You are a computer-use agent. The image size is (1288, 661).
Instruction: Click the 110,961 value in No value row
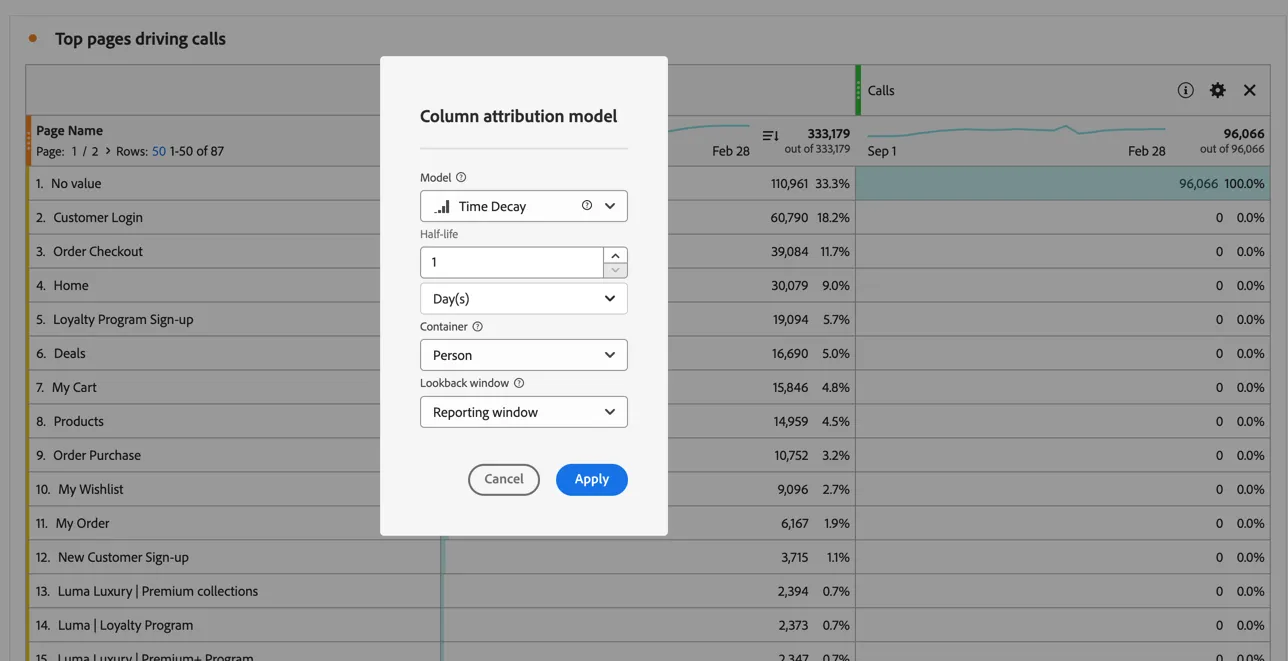click(x=789, y=183)
